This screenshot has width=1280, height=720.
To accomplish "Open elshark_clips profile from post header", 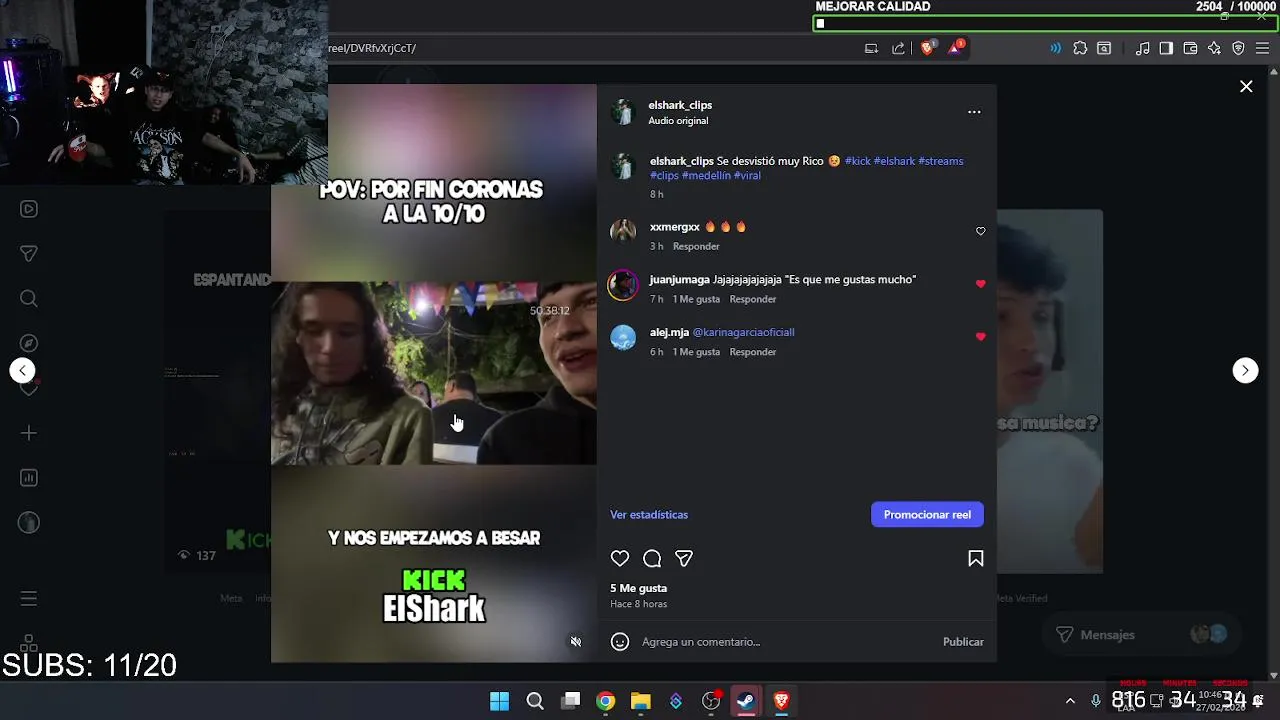I will pos(680,105).
